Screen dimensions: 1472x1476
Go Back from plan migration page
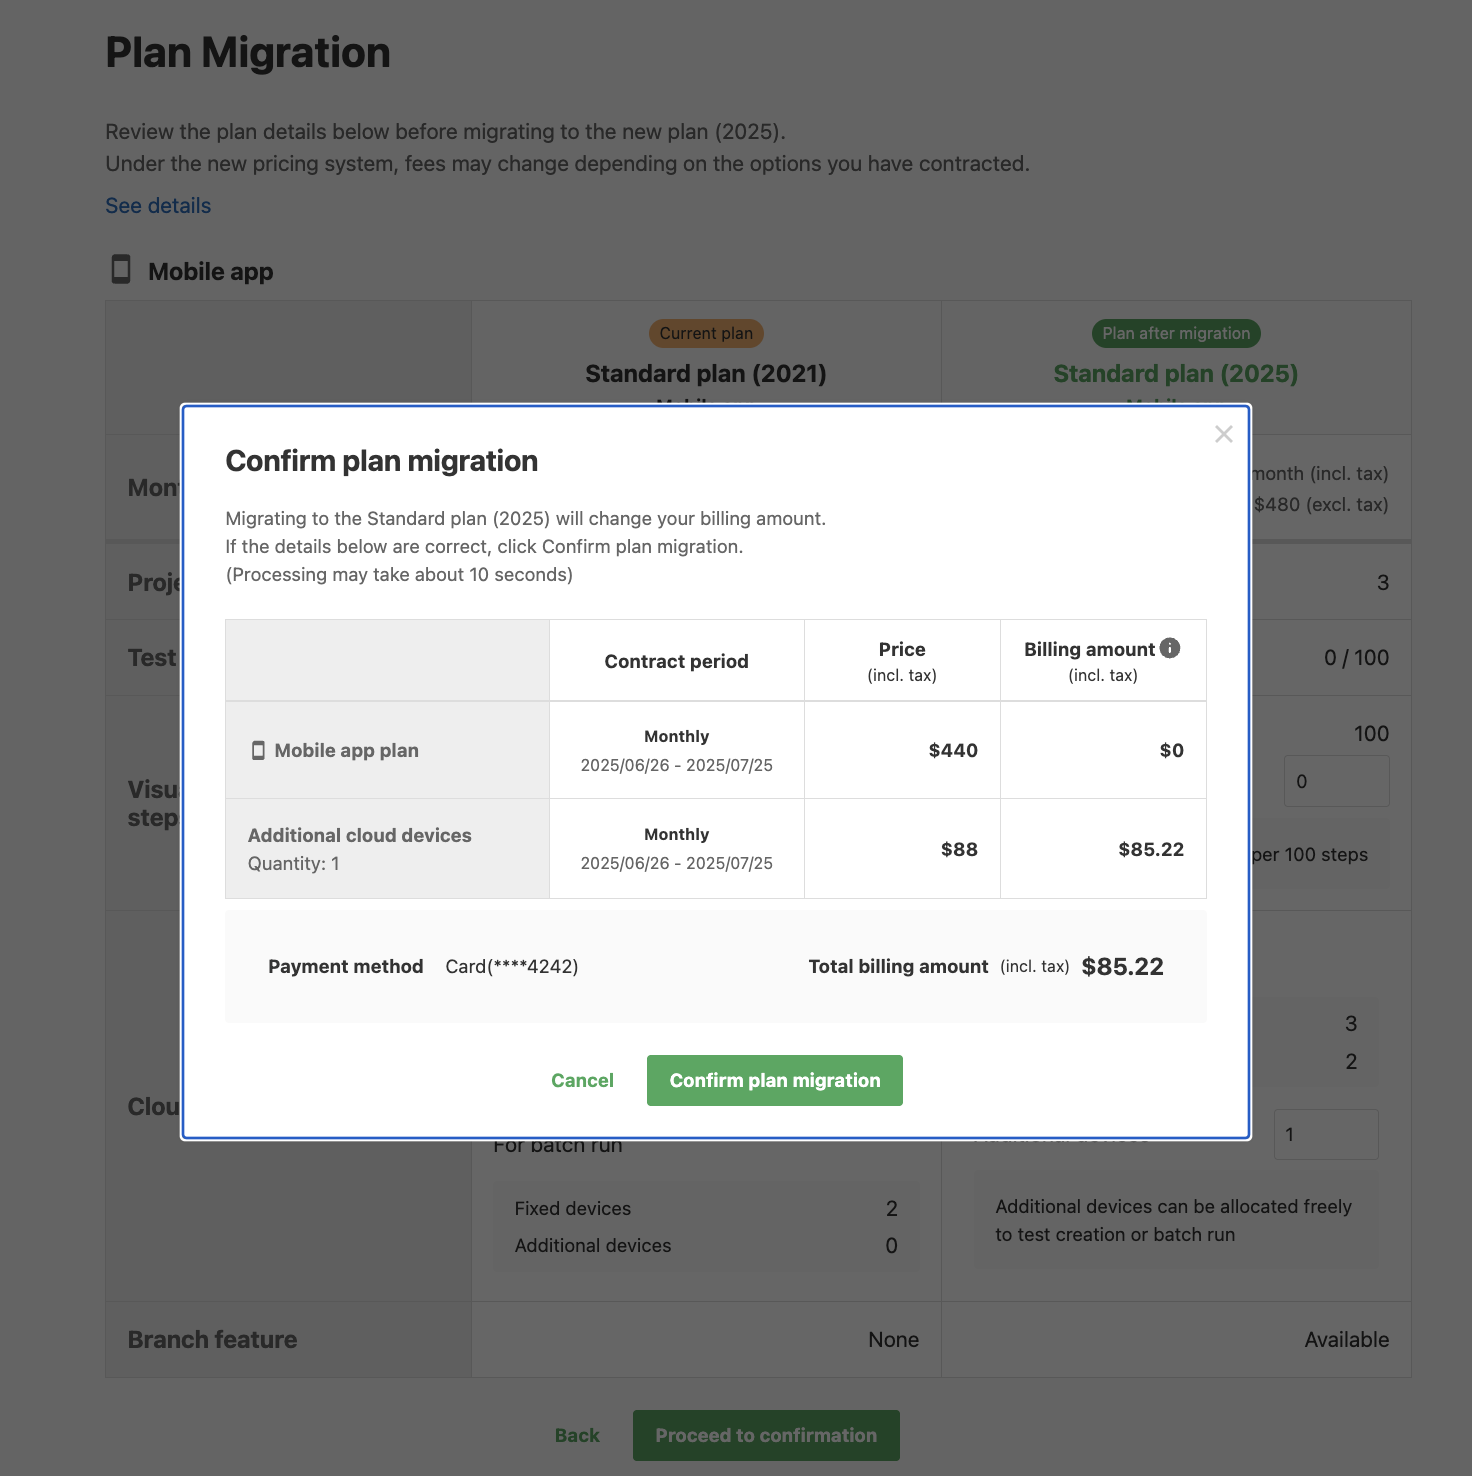(577, 1435)
